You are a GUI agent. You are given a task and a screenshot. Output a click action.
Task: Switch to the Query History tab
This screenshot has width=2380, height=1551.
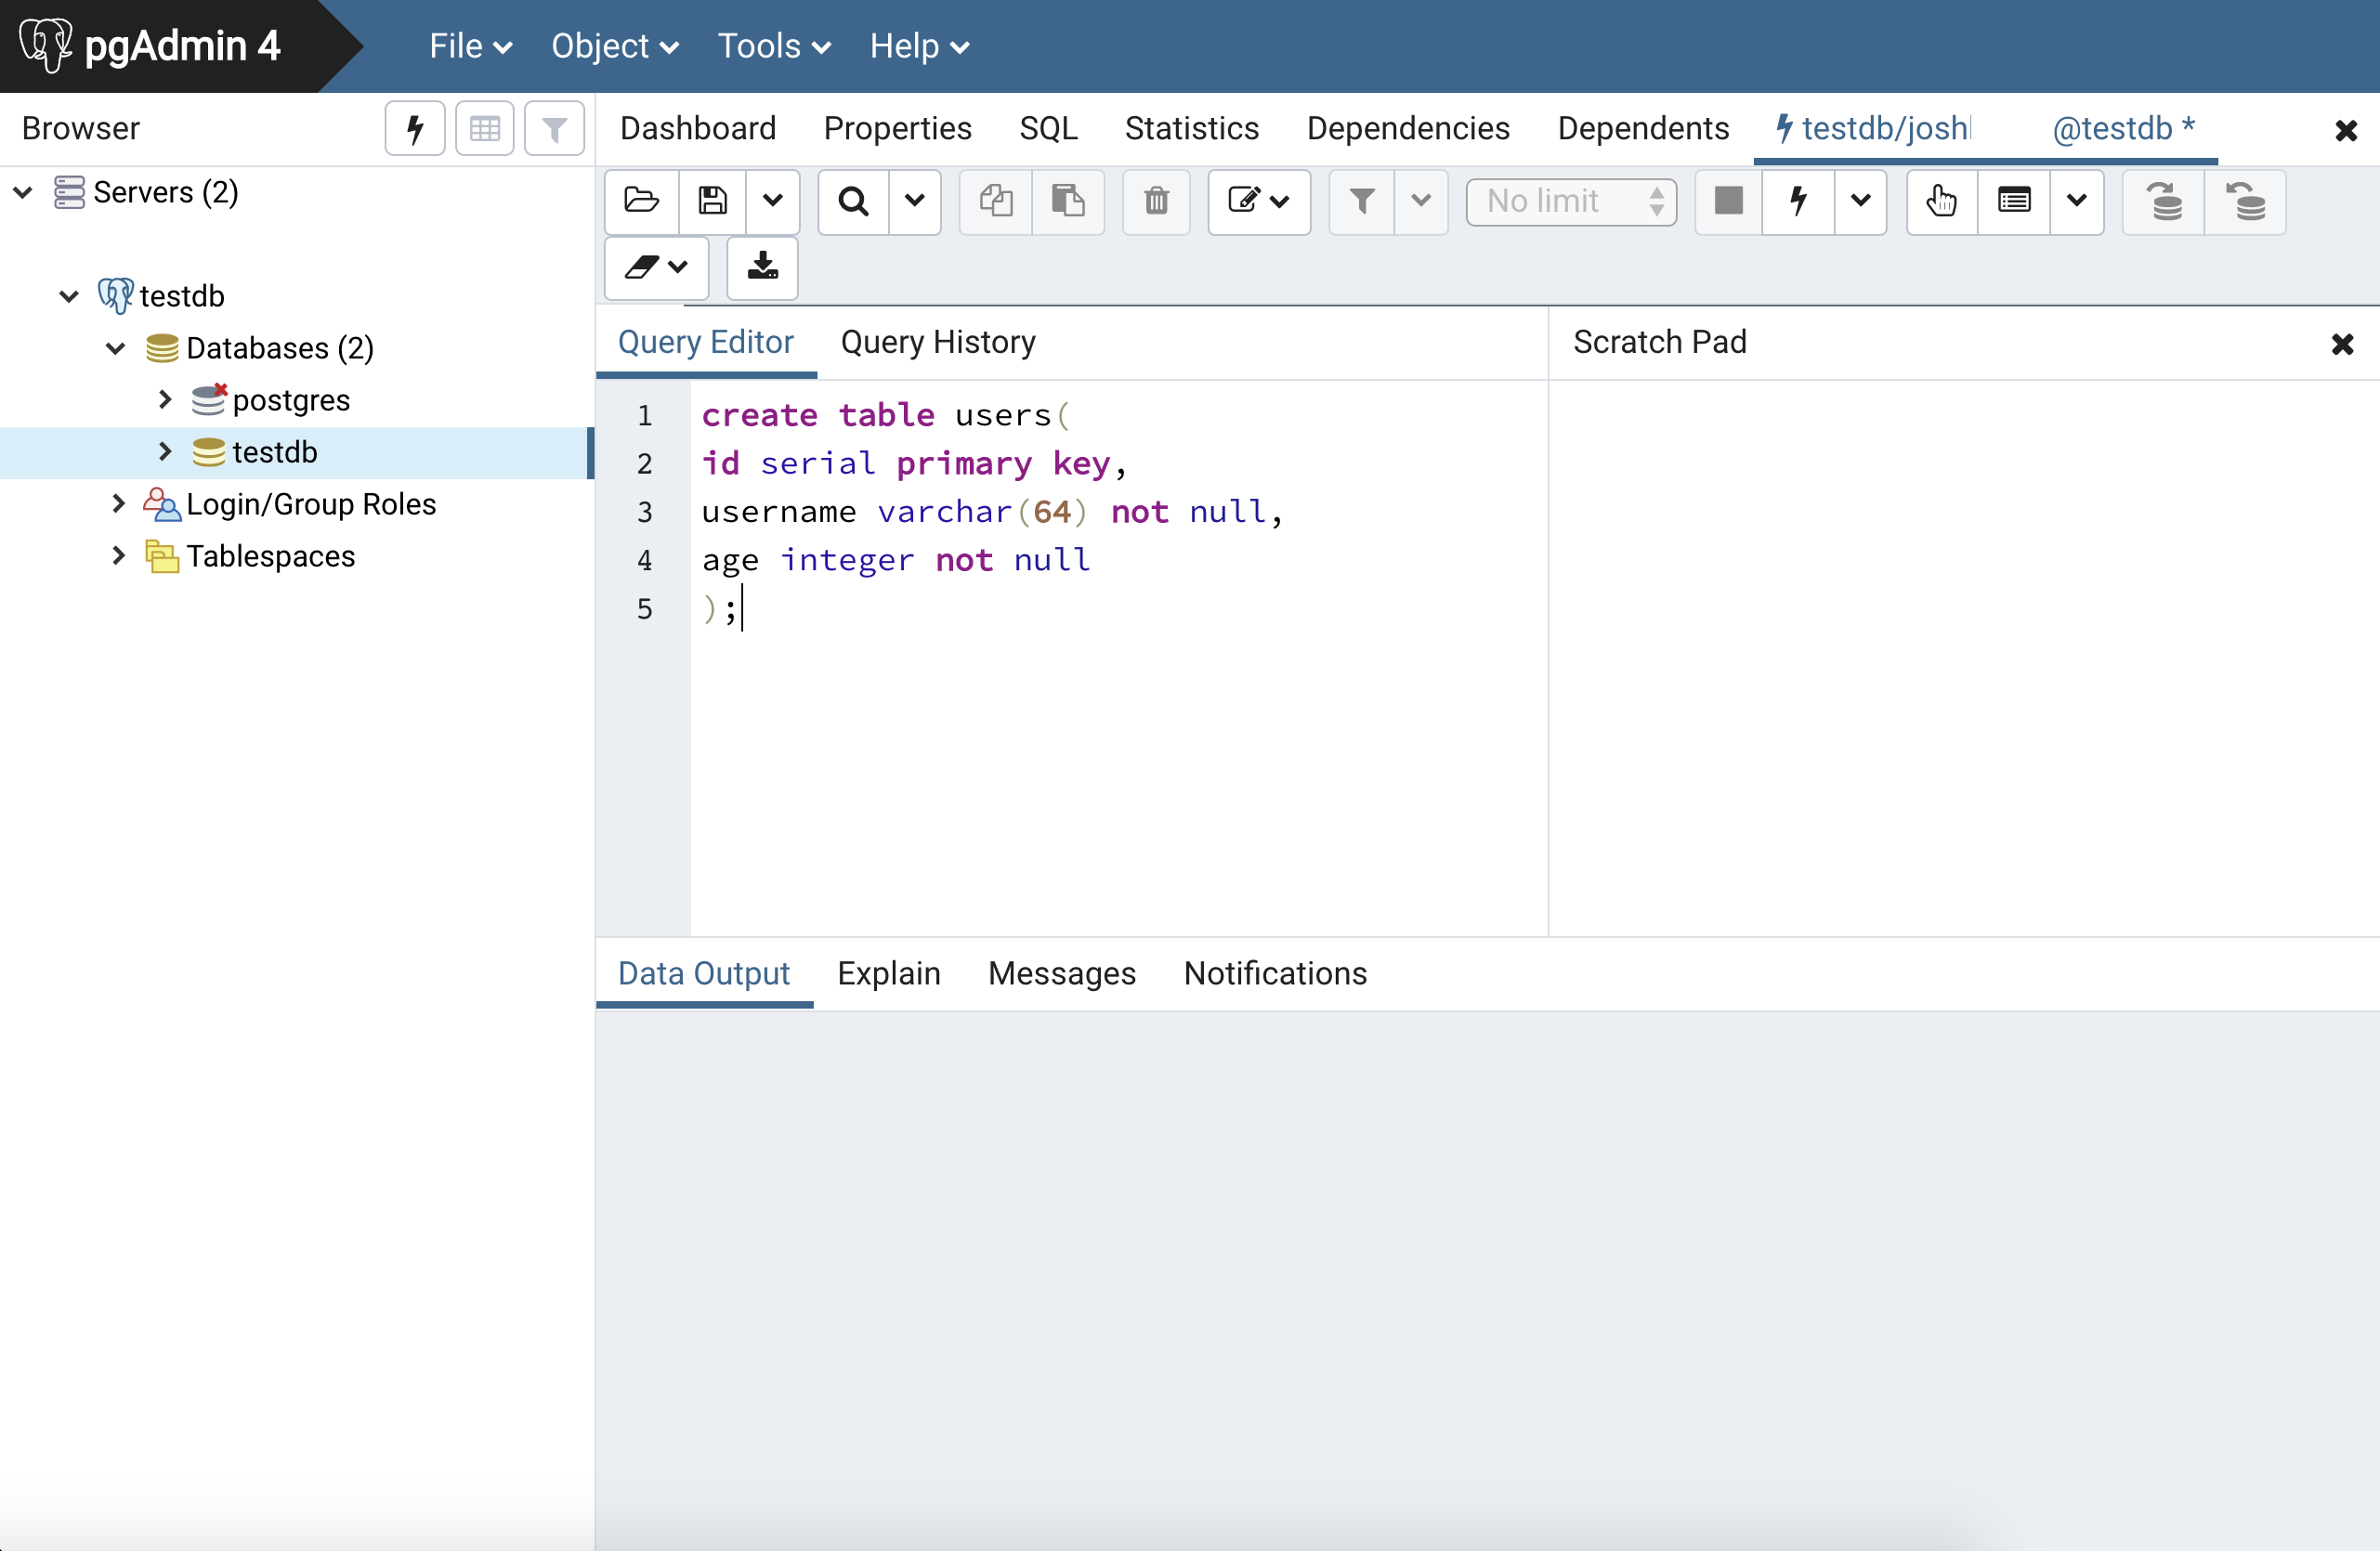pyautogui.click(x=937, y=342)
